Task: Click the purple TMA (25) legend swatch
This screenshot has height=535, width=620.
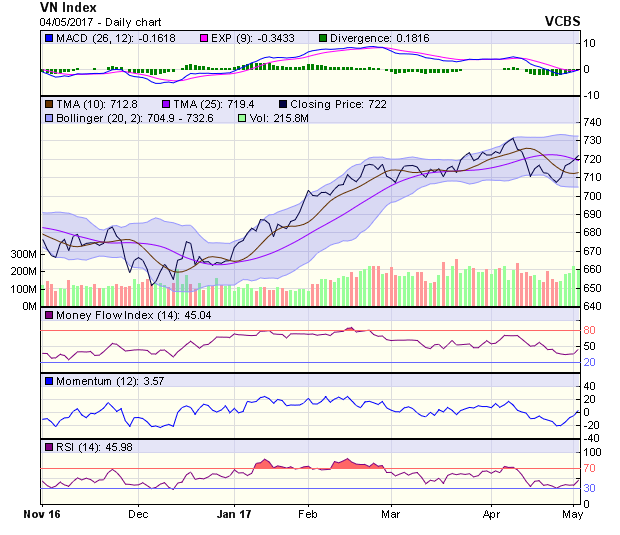Action: pyautogui.click(x=166, y=104)
